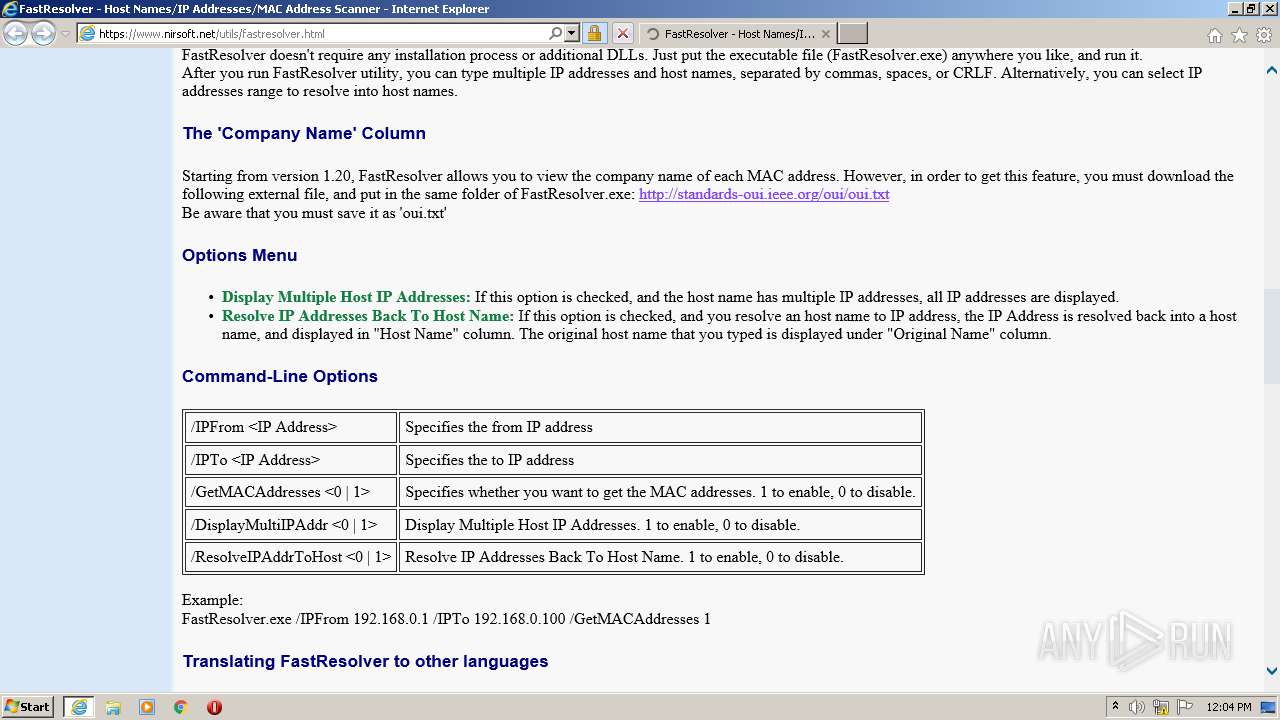Click the 12:04 PM system clock
The image size is (1280, 720).
(x=1229, y=707)
